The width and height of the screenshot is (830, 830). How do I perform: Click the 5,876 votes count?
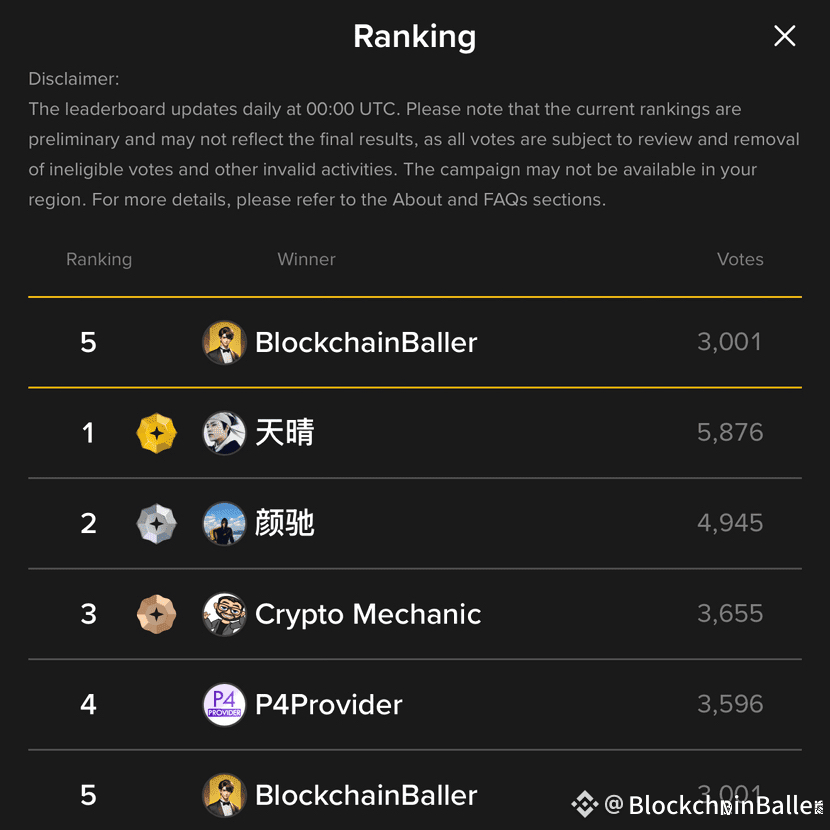coord(730,432)
